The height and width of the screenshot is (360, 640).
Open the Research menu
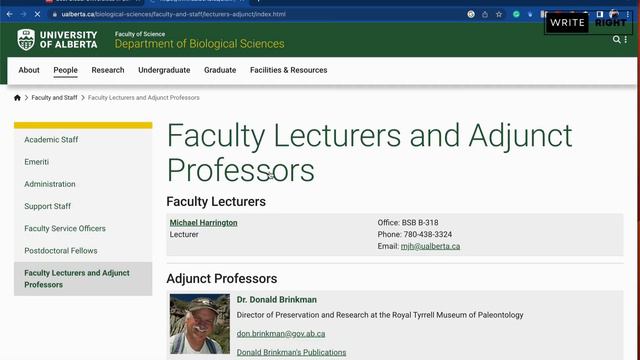click(108, 70)
